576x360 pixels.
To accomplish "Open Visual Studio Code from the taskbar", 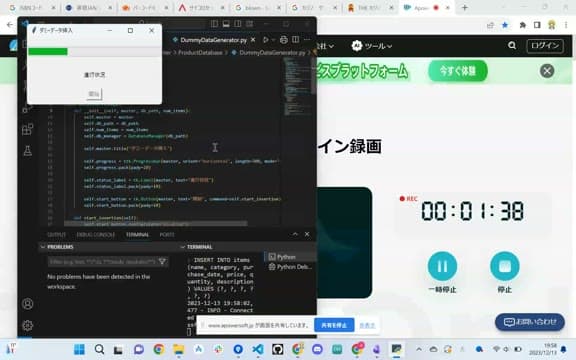I will point(258,349).
